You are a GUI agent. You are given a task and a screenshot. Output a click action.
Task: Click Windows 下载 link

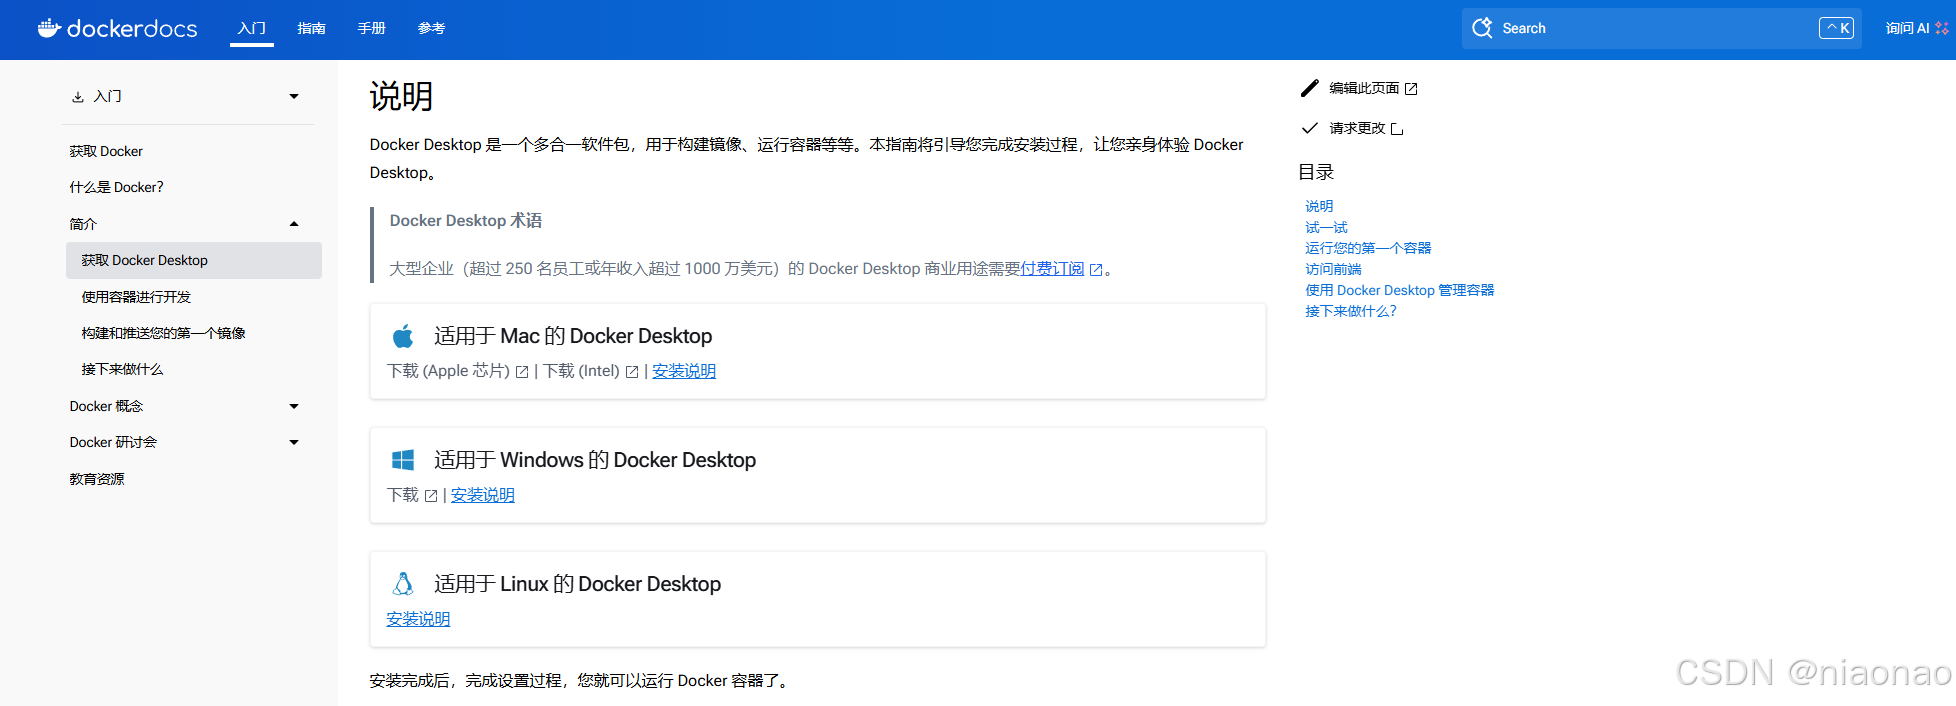coord(403,495)
